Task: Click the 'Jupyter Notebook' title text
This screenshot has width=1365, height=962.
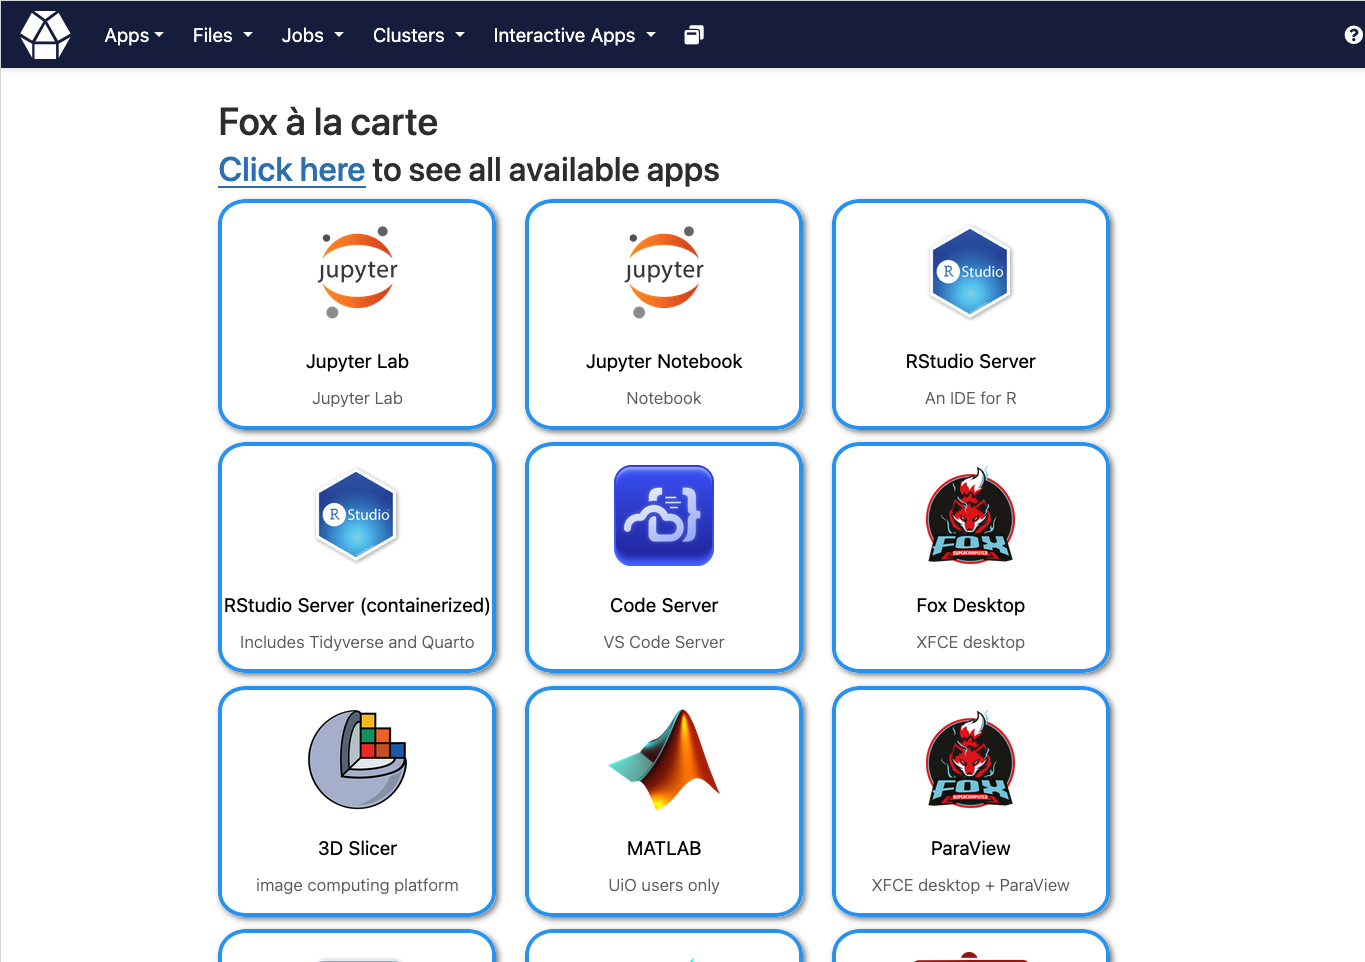Action: click(664, 361)
